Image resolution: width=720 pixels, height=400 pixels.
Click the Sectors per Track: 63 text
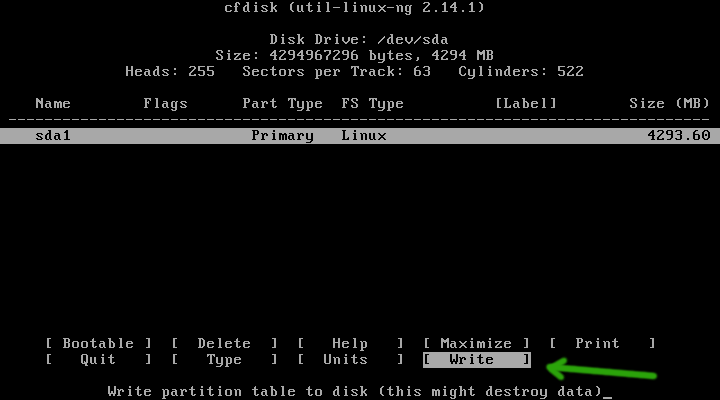337,72
